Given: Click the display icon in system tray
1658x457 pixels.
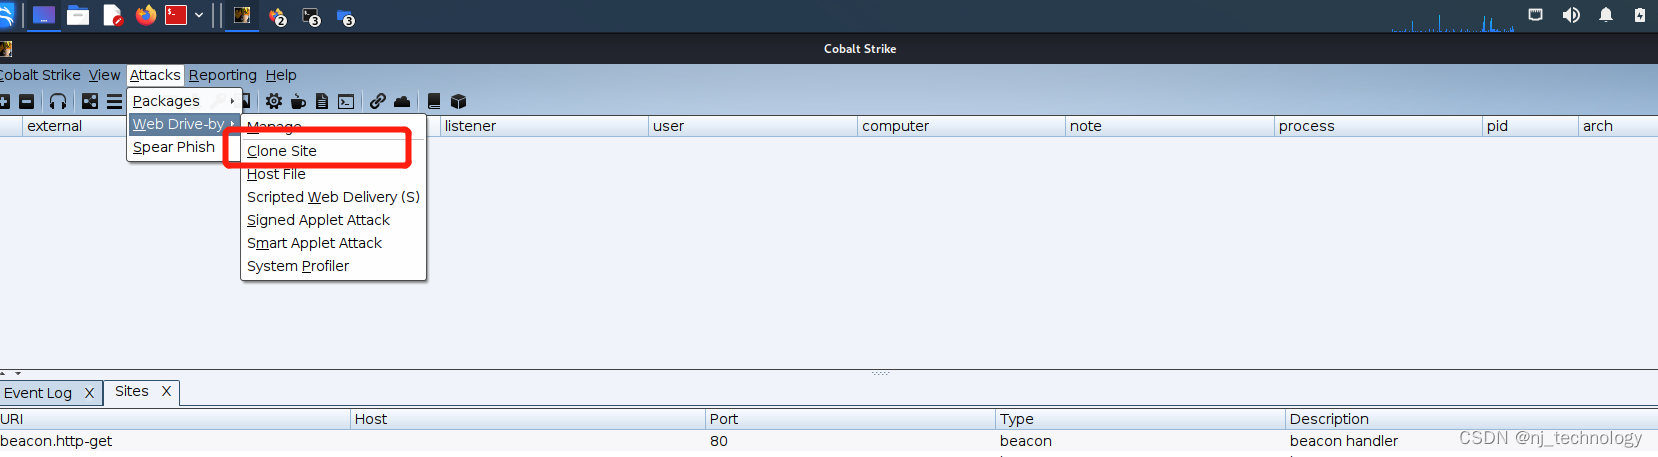Looking at the screenshot, I should coord(1536,15).
